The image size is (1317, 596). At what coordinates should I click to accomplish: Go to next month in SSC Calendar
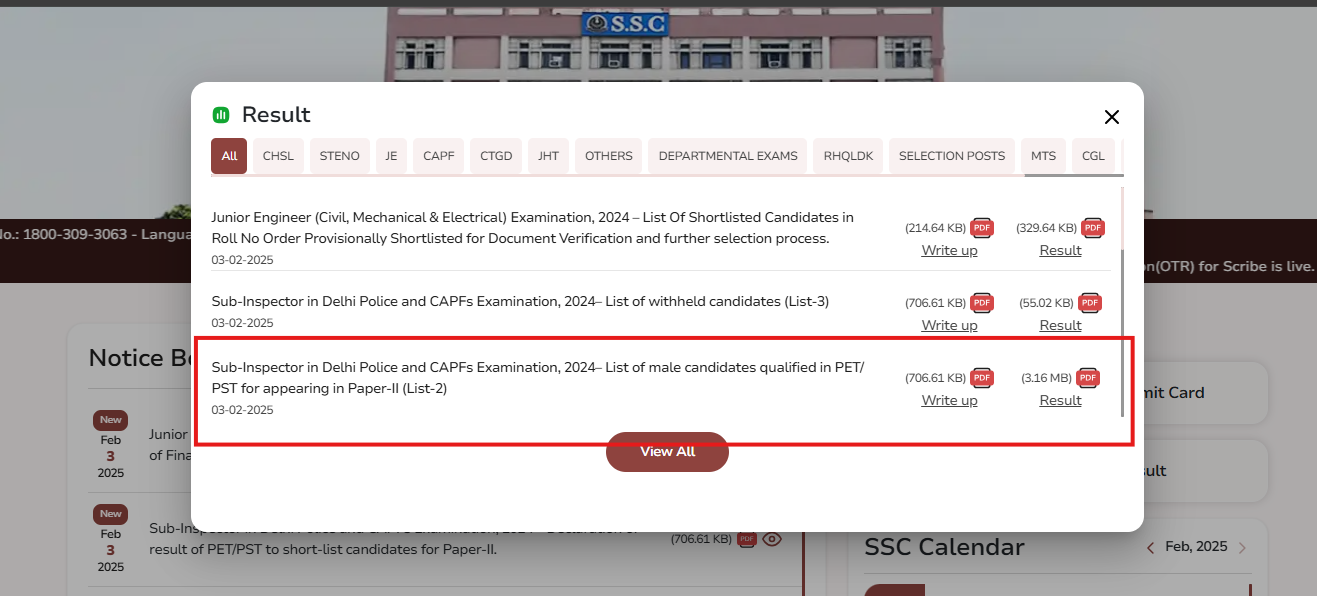coord(1242,547)
